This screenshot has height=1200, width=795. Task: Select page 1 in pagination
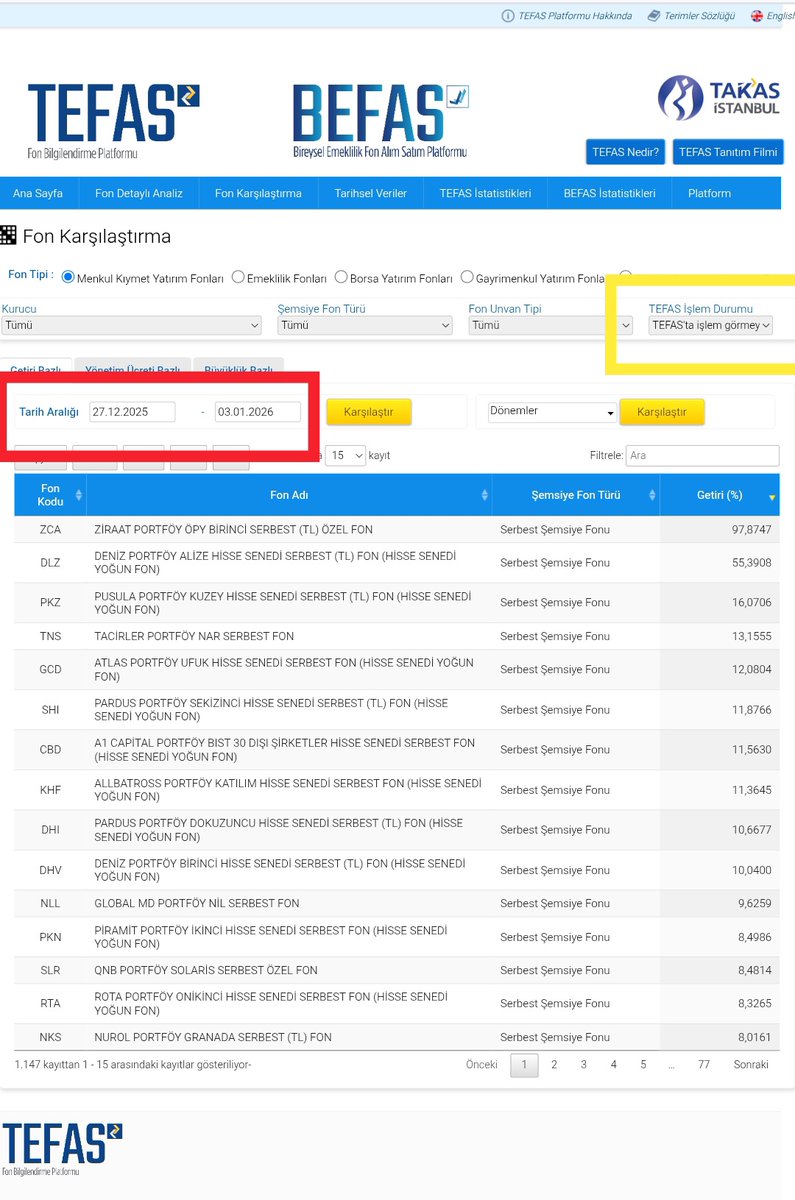[524, 1064]
